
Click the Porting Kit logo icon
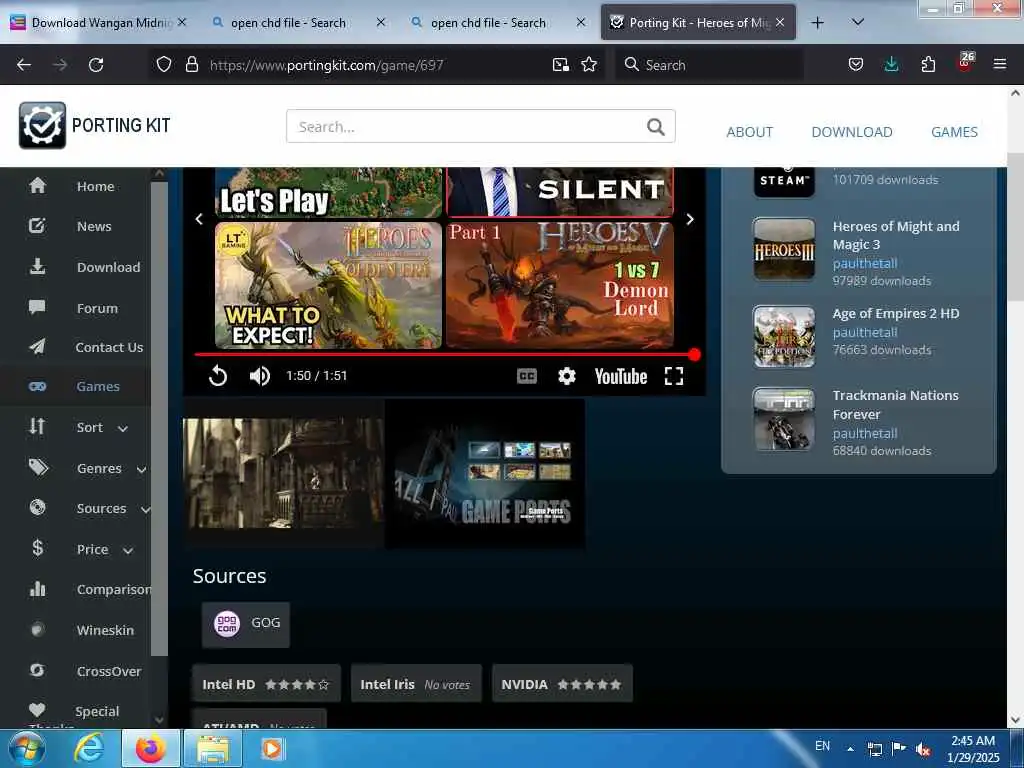(x=42, y=125)
